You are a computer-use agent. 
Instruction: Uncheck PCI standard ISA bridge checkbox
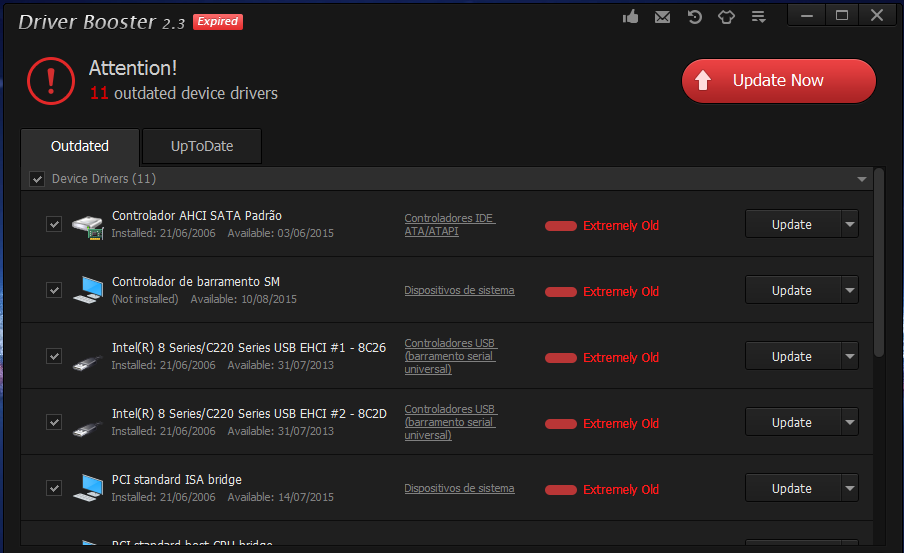click(54, 488)
